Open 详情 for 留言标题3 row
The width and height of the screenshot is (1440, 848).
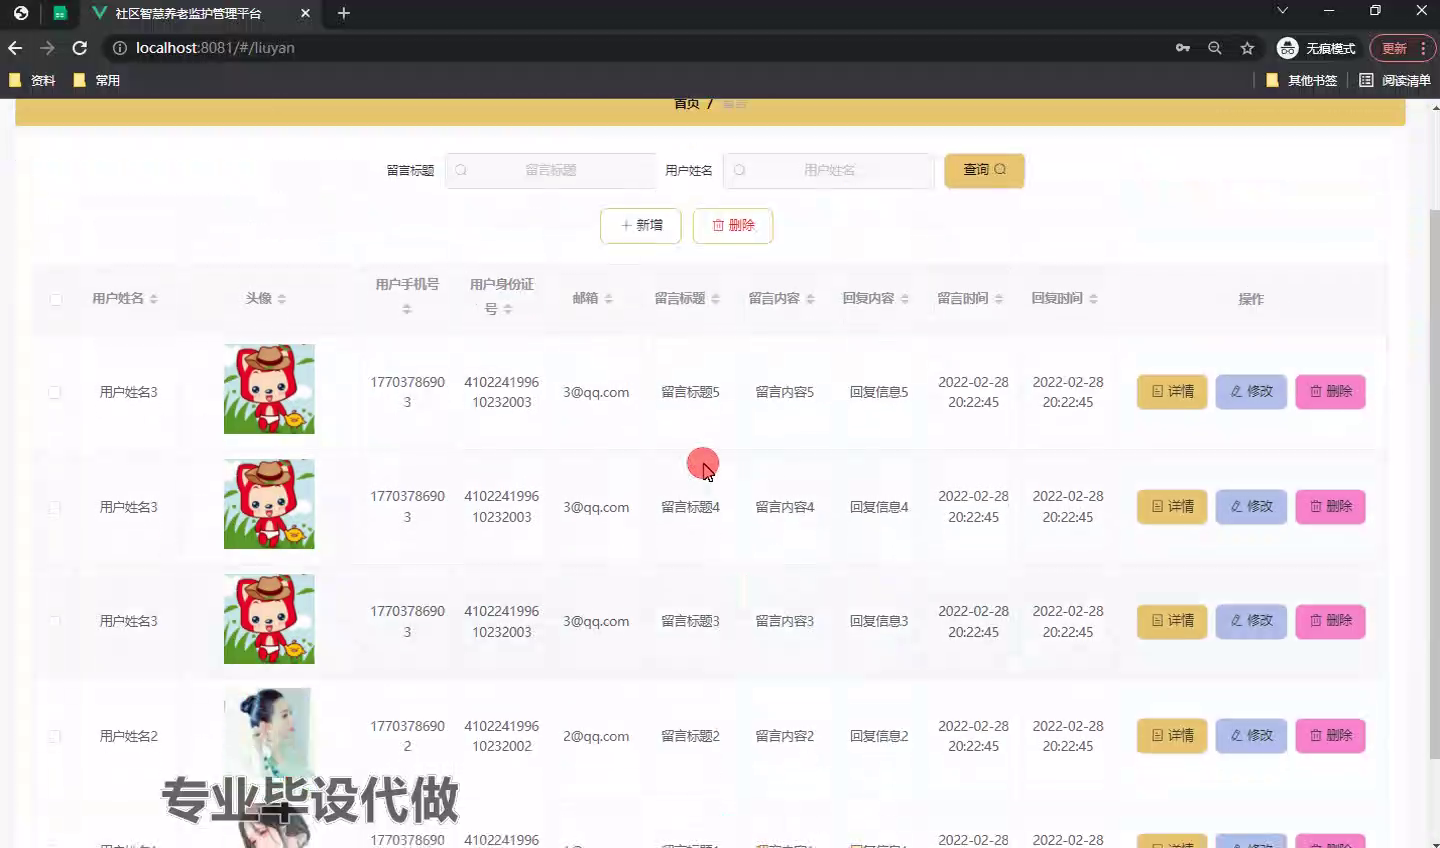(x=1172, y=621)
